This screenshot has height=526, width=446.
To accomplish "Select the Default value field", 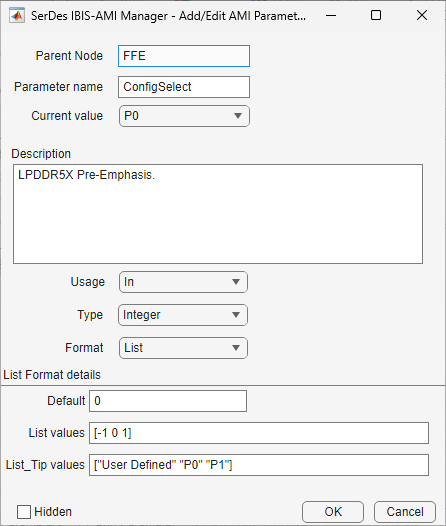I will click(x=168, y=401).
